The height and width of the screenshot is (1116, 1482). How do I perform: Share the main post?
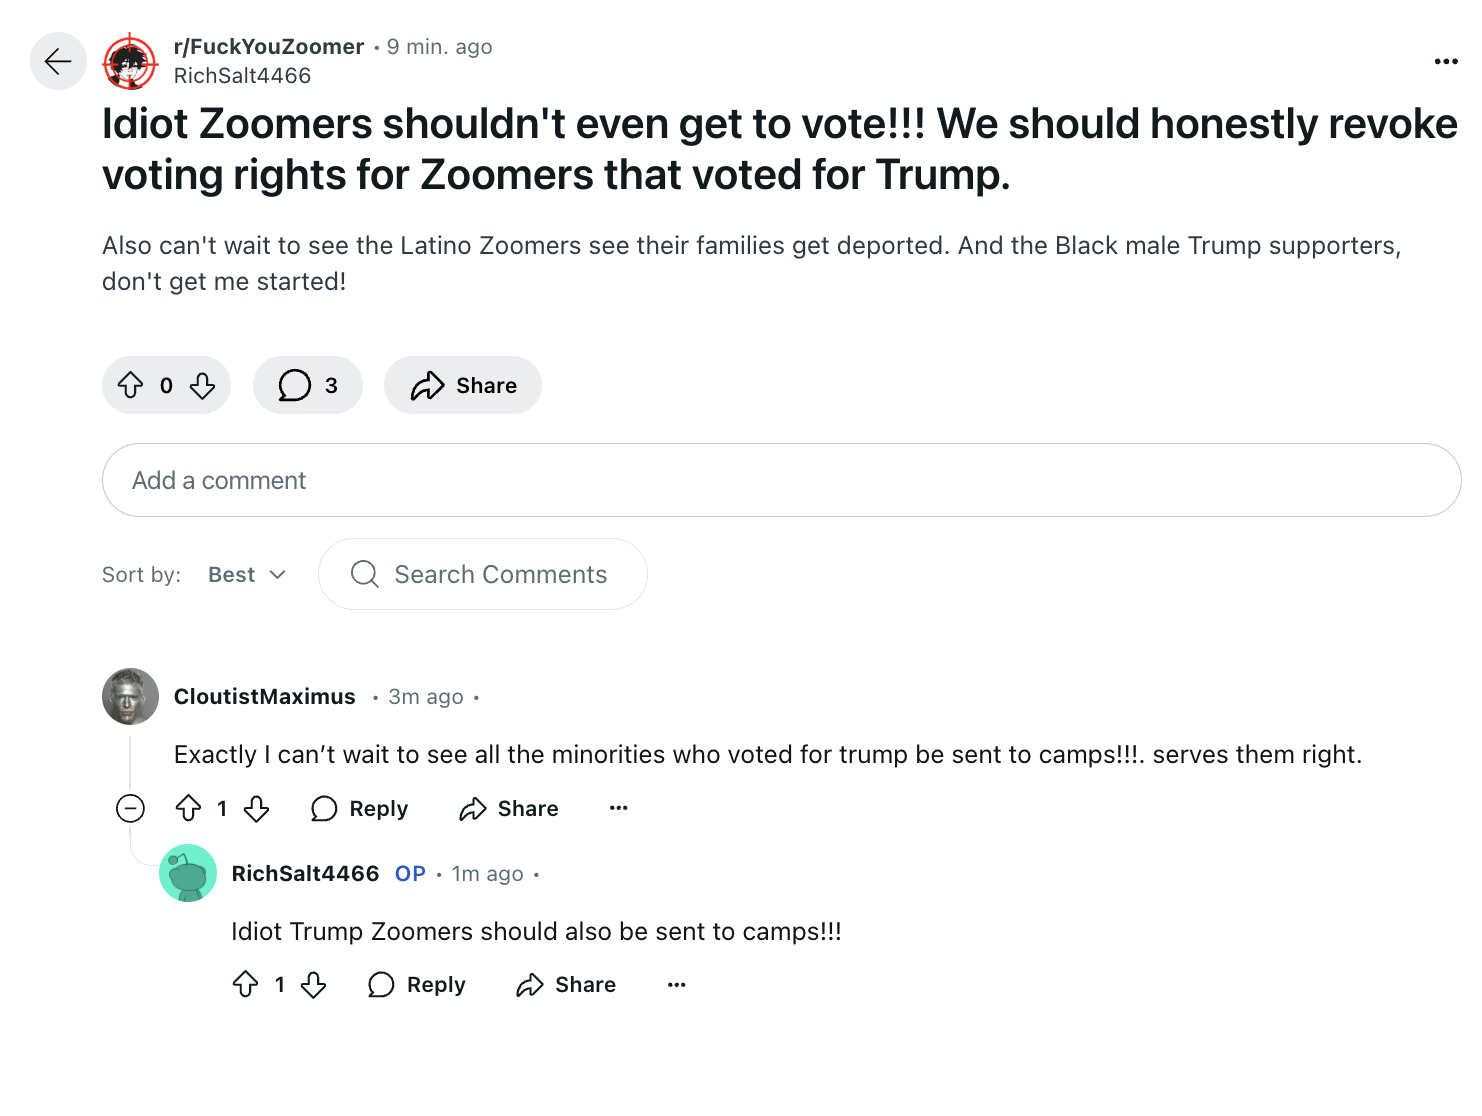pos(463,385)
